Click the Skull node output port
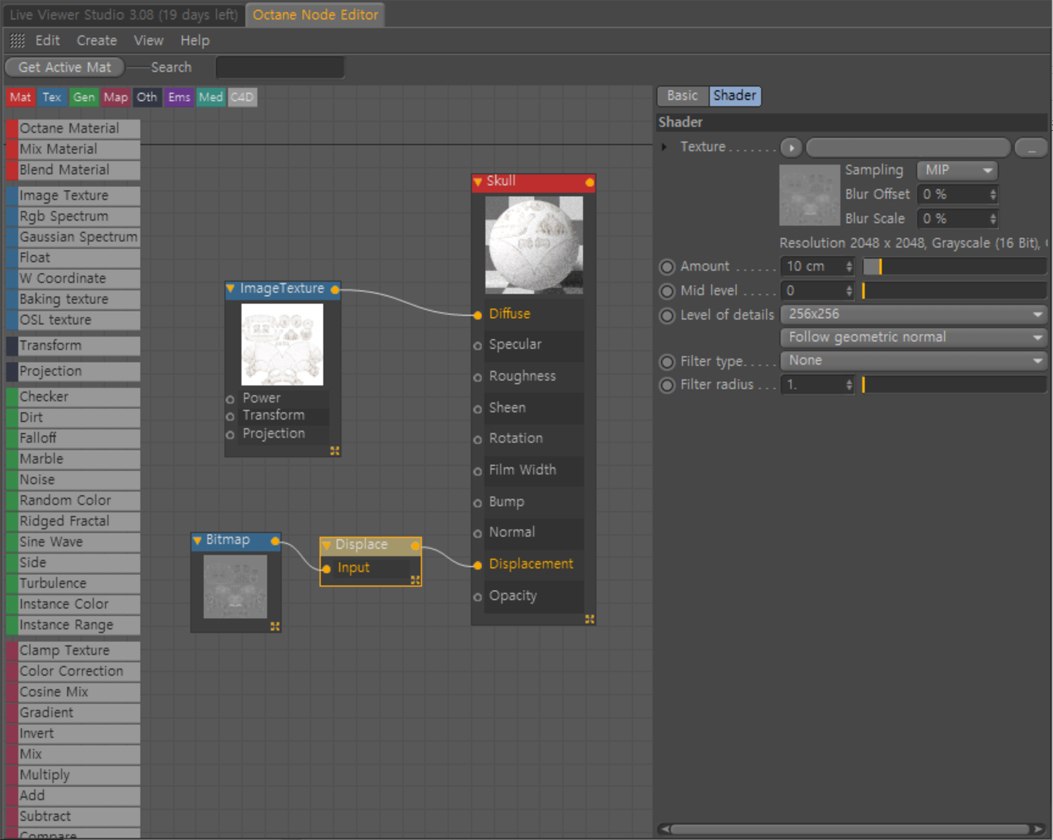 click(x=589, y=183)
